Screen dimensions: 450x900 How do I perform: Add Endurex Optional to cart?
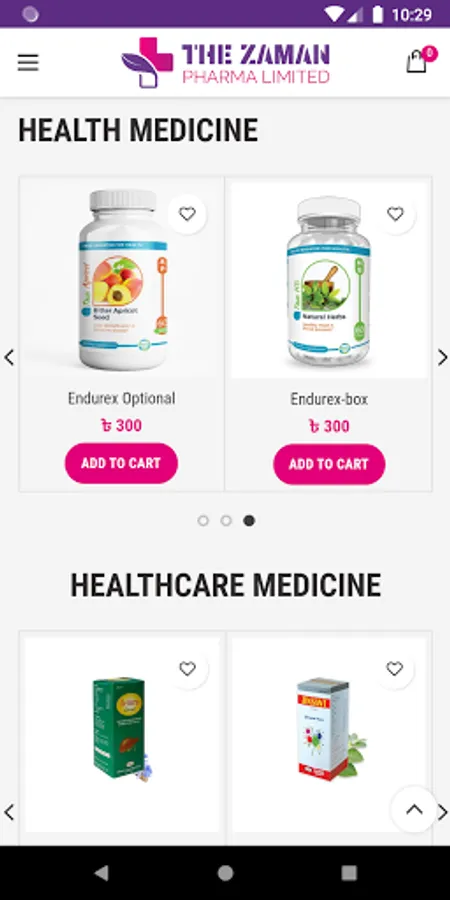121,463
